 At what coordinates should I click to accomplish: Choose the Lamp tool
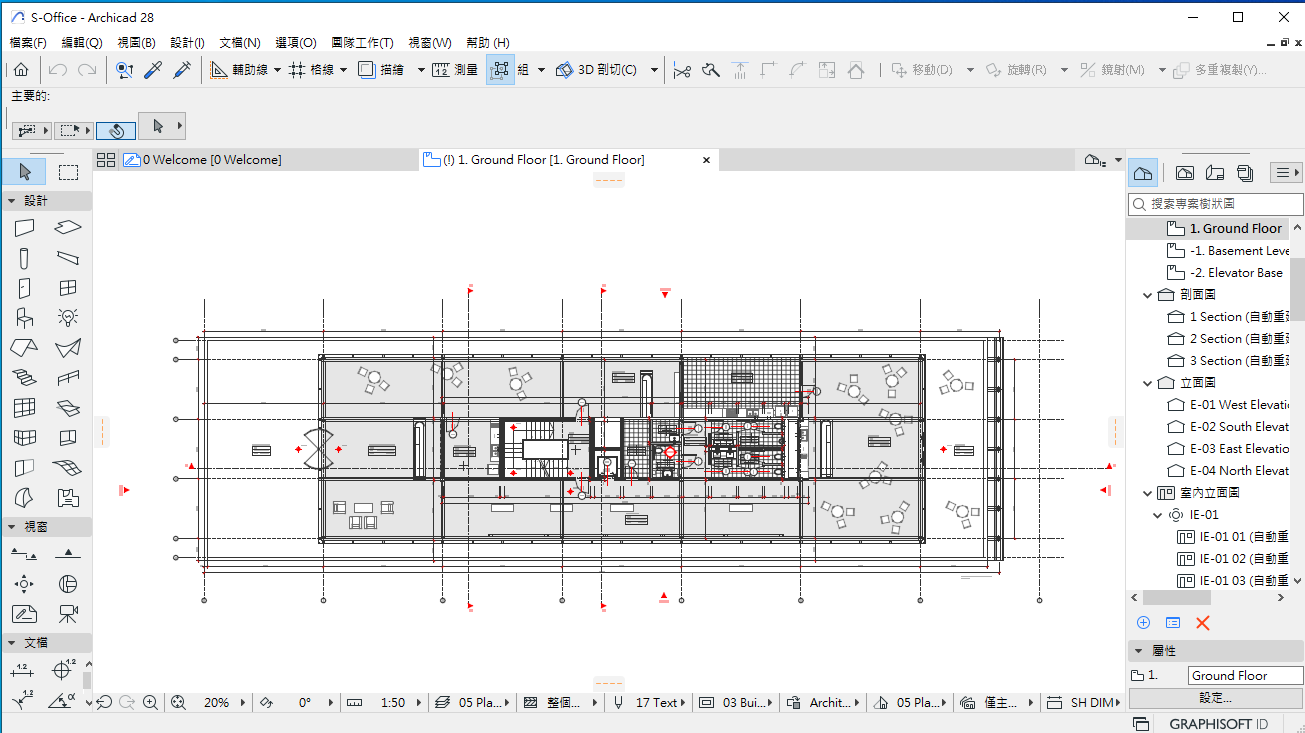point(68,318)
